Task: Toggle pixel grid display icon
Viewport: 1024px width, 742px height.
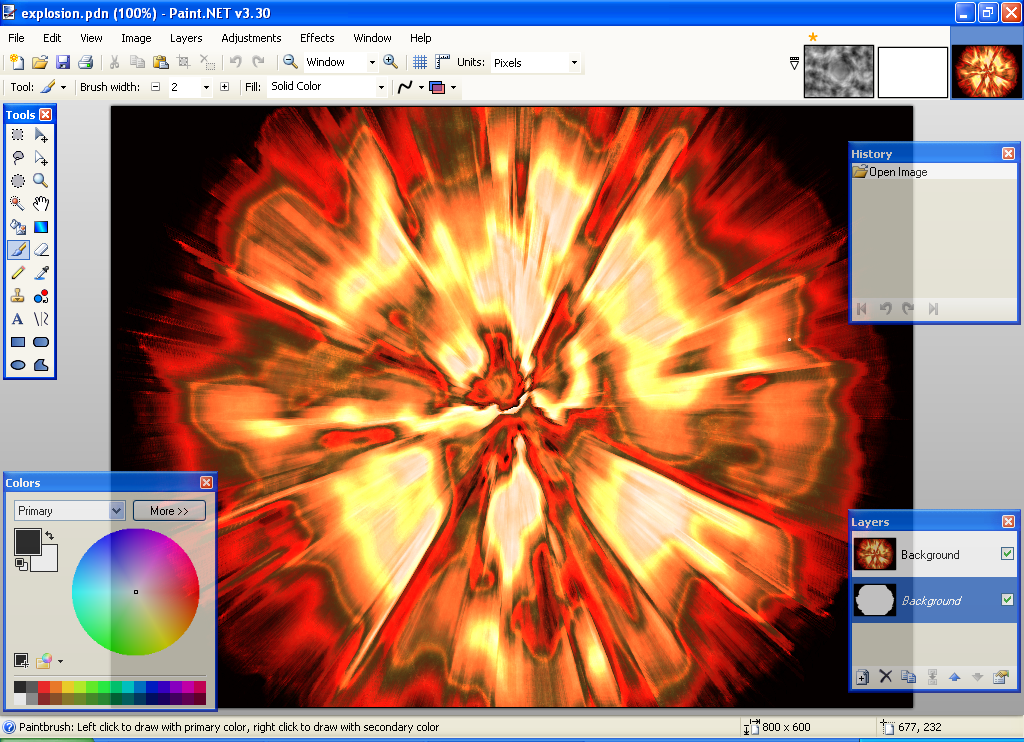Action: pyautogui.click(x=420, y=62)
